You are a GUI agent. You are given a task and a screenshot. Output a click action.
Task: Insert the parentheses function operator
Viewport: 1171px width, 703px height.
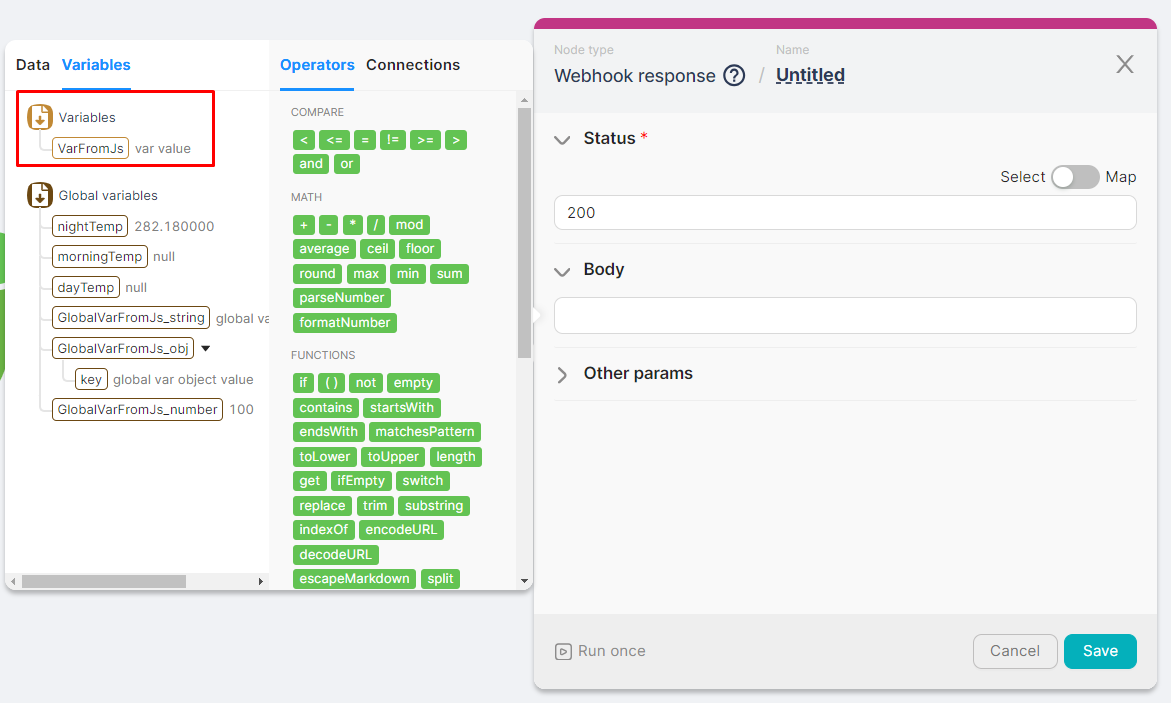click(331, 383)
